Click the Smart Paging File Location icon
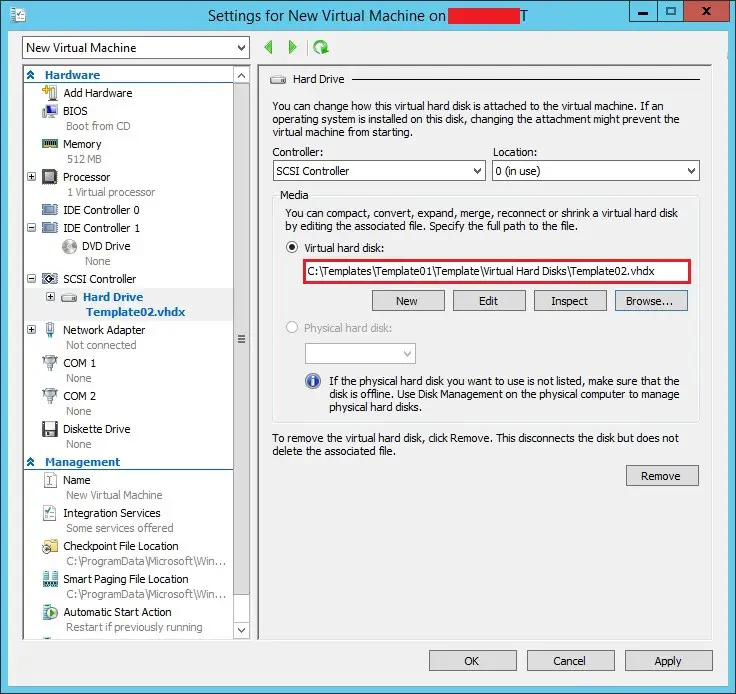The width and height of the screenshot is (736, 694). click(50, 579)
